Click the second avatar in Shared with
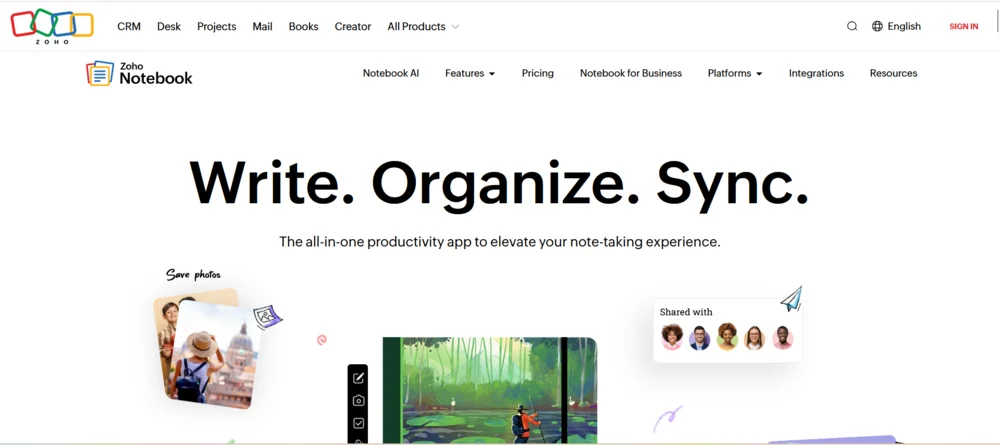 click(x=700, y=337)
